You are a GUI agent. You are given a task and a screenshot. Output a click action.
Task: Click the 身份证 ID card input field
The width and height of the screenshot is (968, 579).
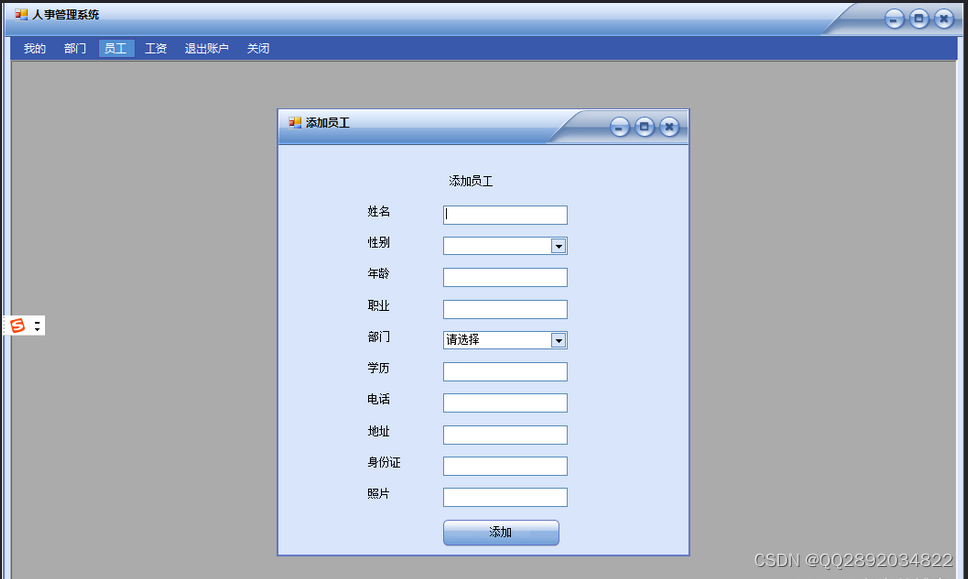click(x=504, y=465)
